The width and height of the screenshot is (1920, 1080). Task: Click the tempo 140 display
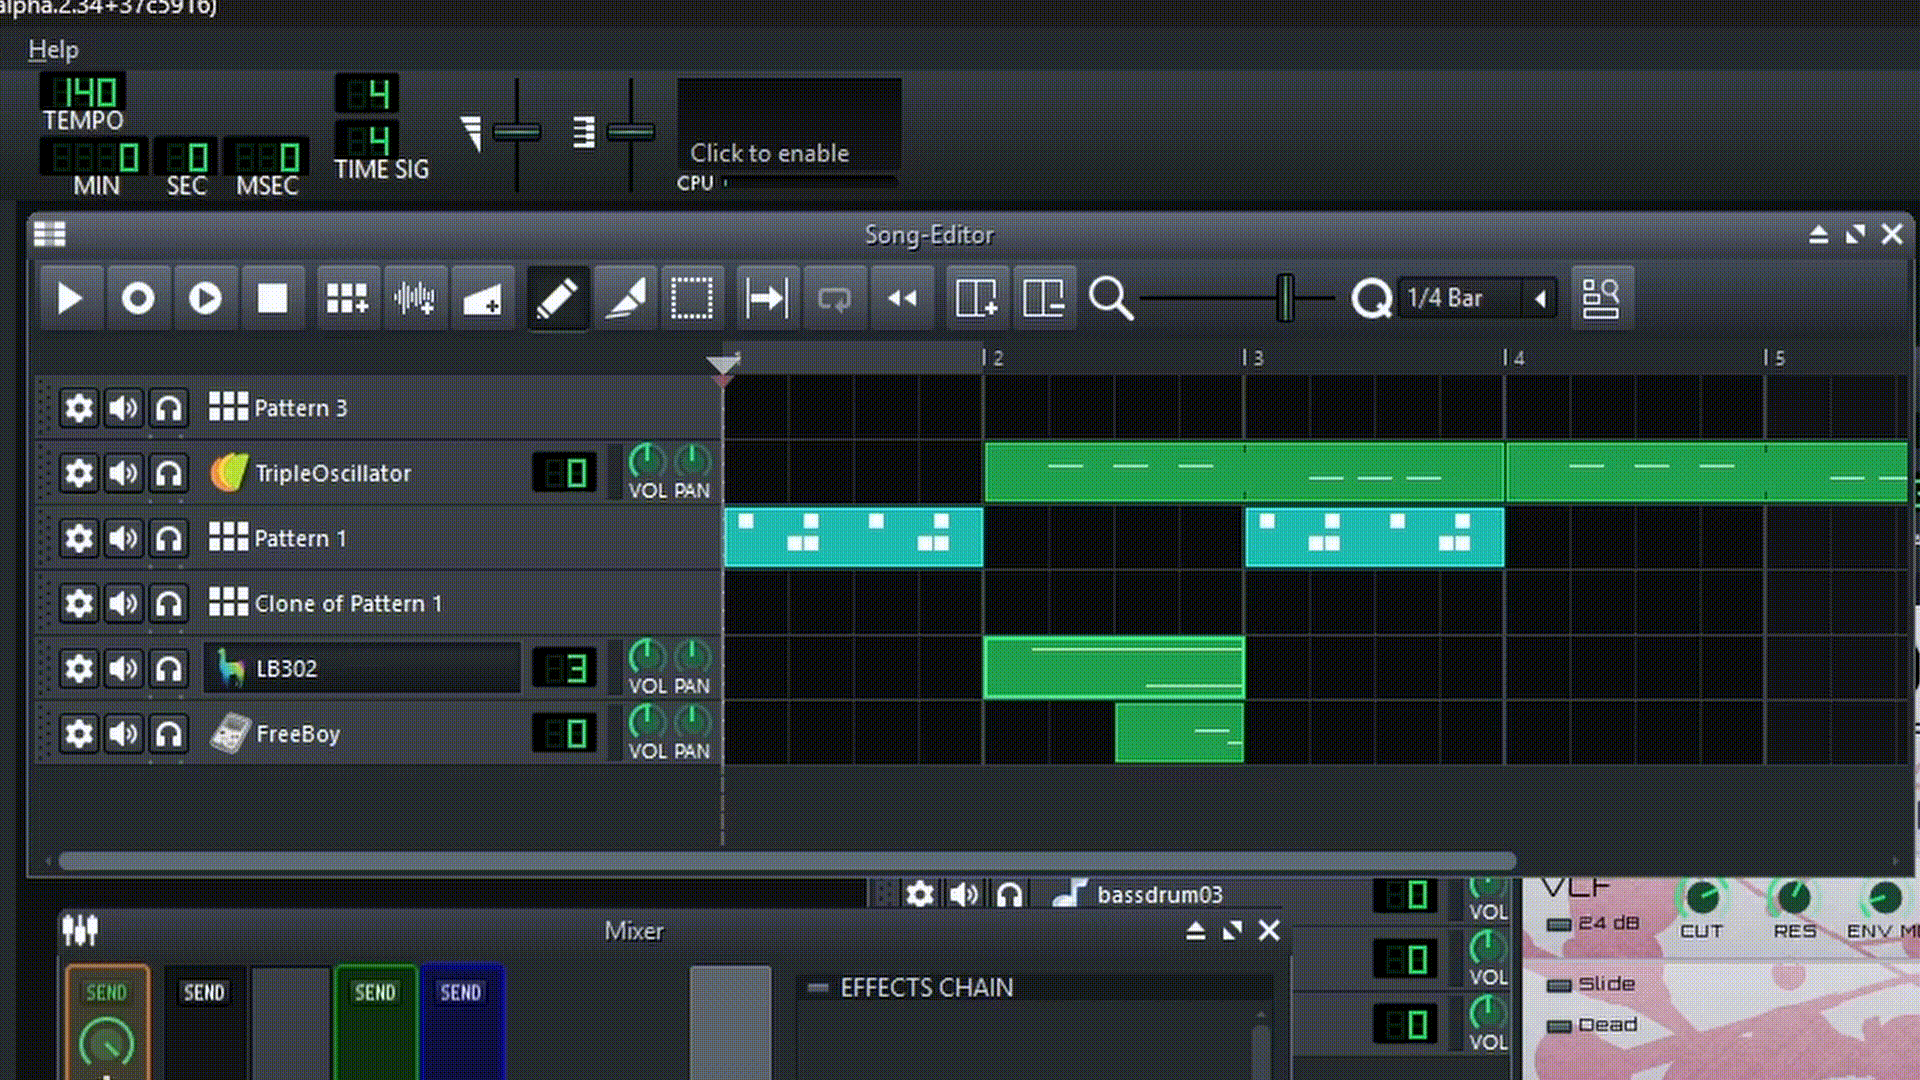84,93
